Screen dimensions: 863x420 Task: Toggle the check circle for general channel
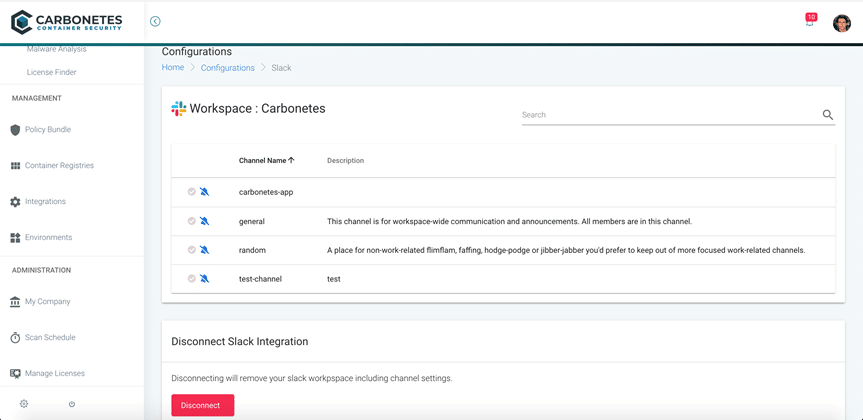coord(192,221)
